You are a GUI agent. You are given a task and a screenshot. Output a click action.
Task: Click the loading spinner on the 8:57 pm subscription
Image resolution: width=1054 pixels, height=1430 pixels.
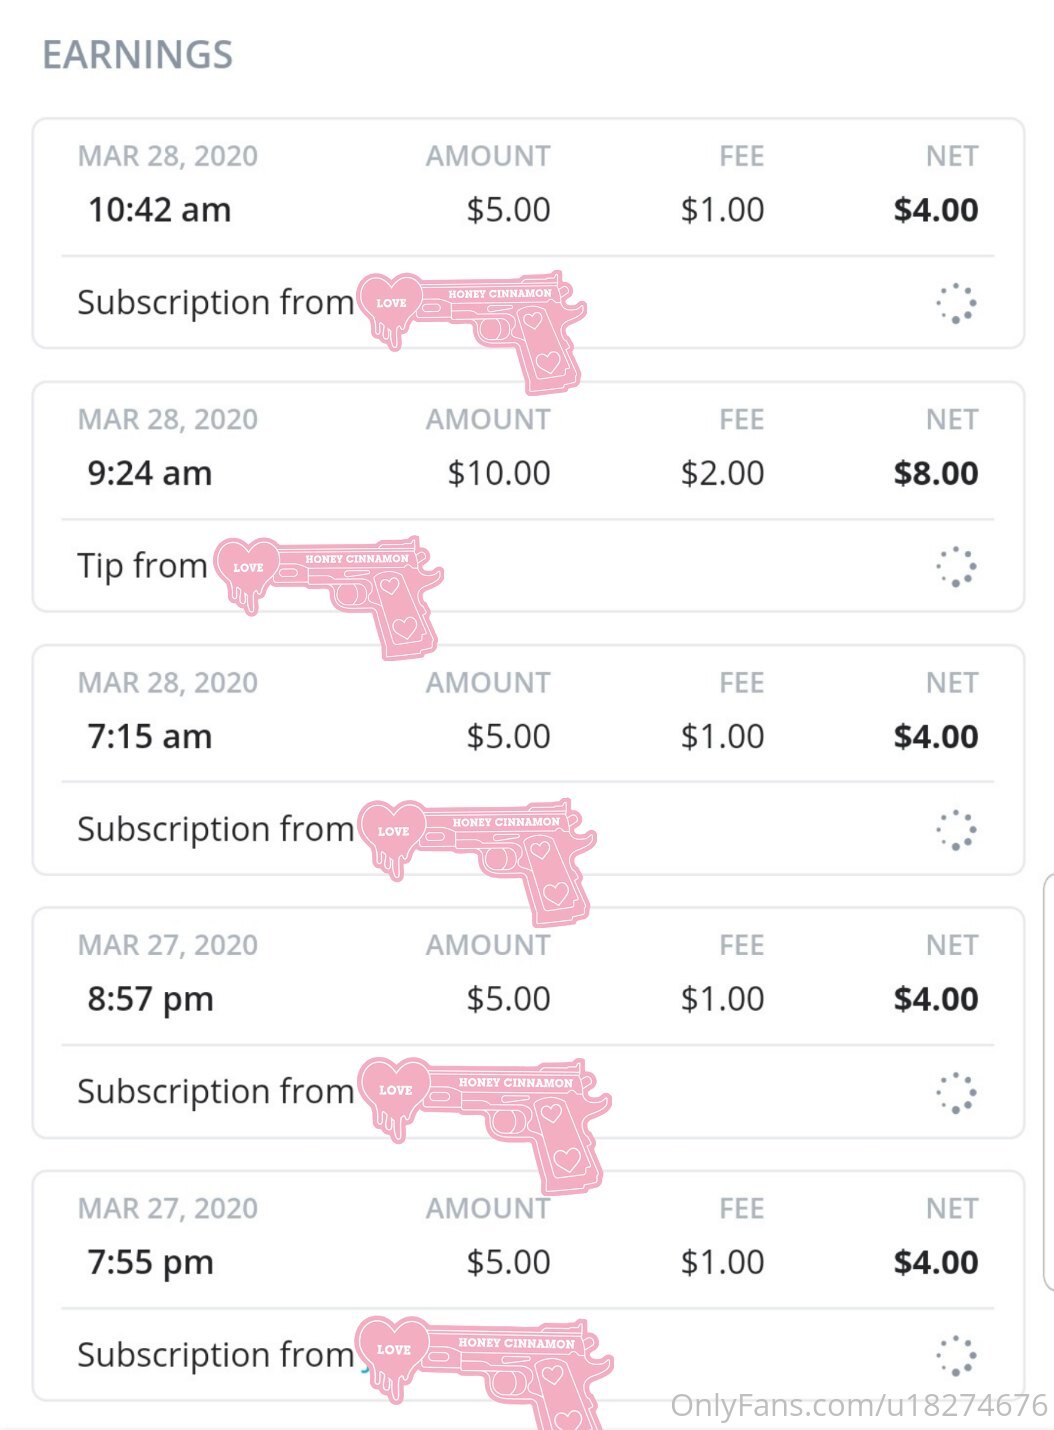click(956, 1092)
